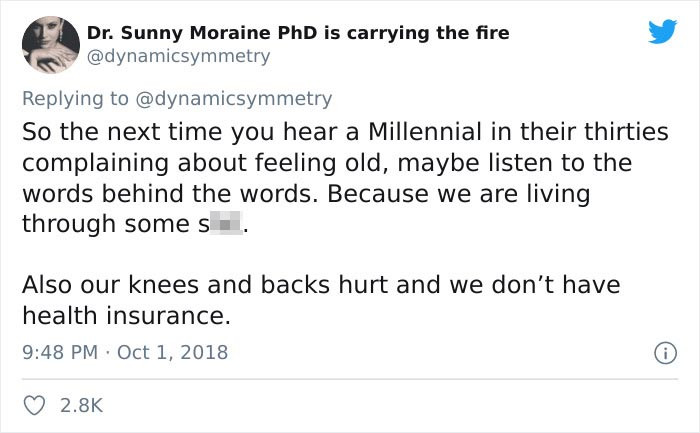Open the circled info icon
The width and height of the screenshot is (700, 433).
(x=665, y=353)
